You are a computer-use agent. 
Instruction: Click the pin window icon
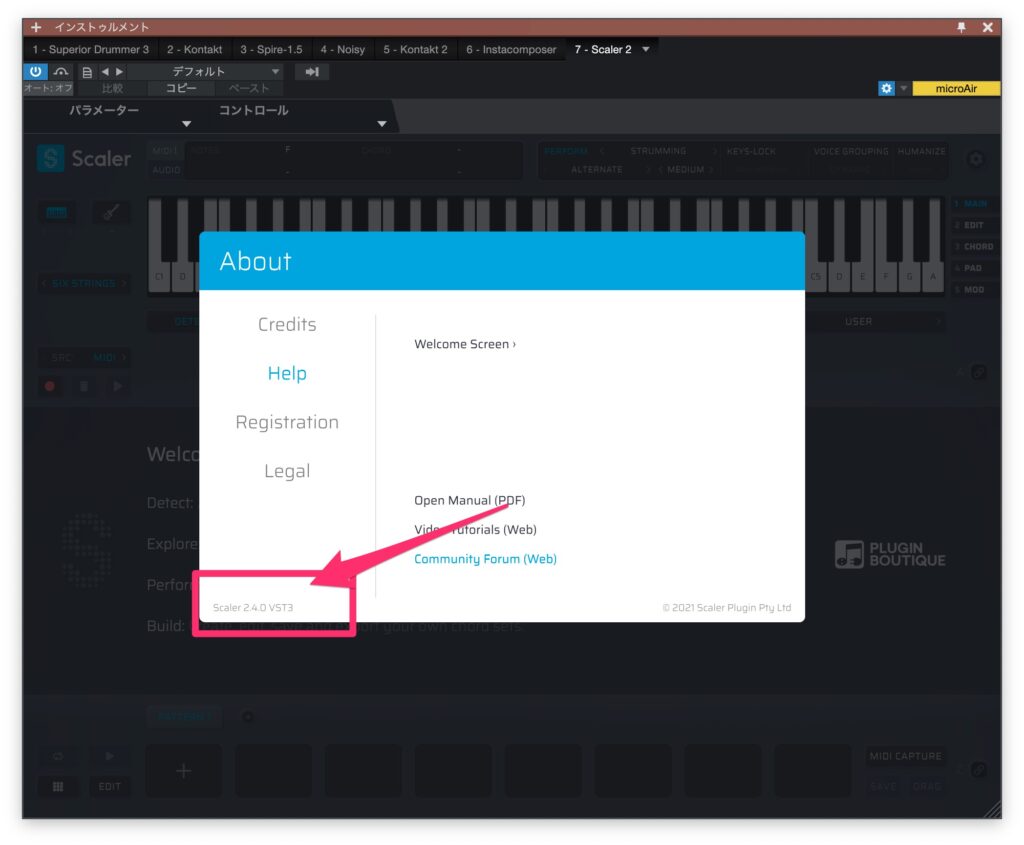tap(961, 27)
